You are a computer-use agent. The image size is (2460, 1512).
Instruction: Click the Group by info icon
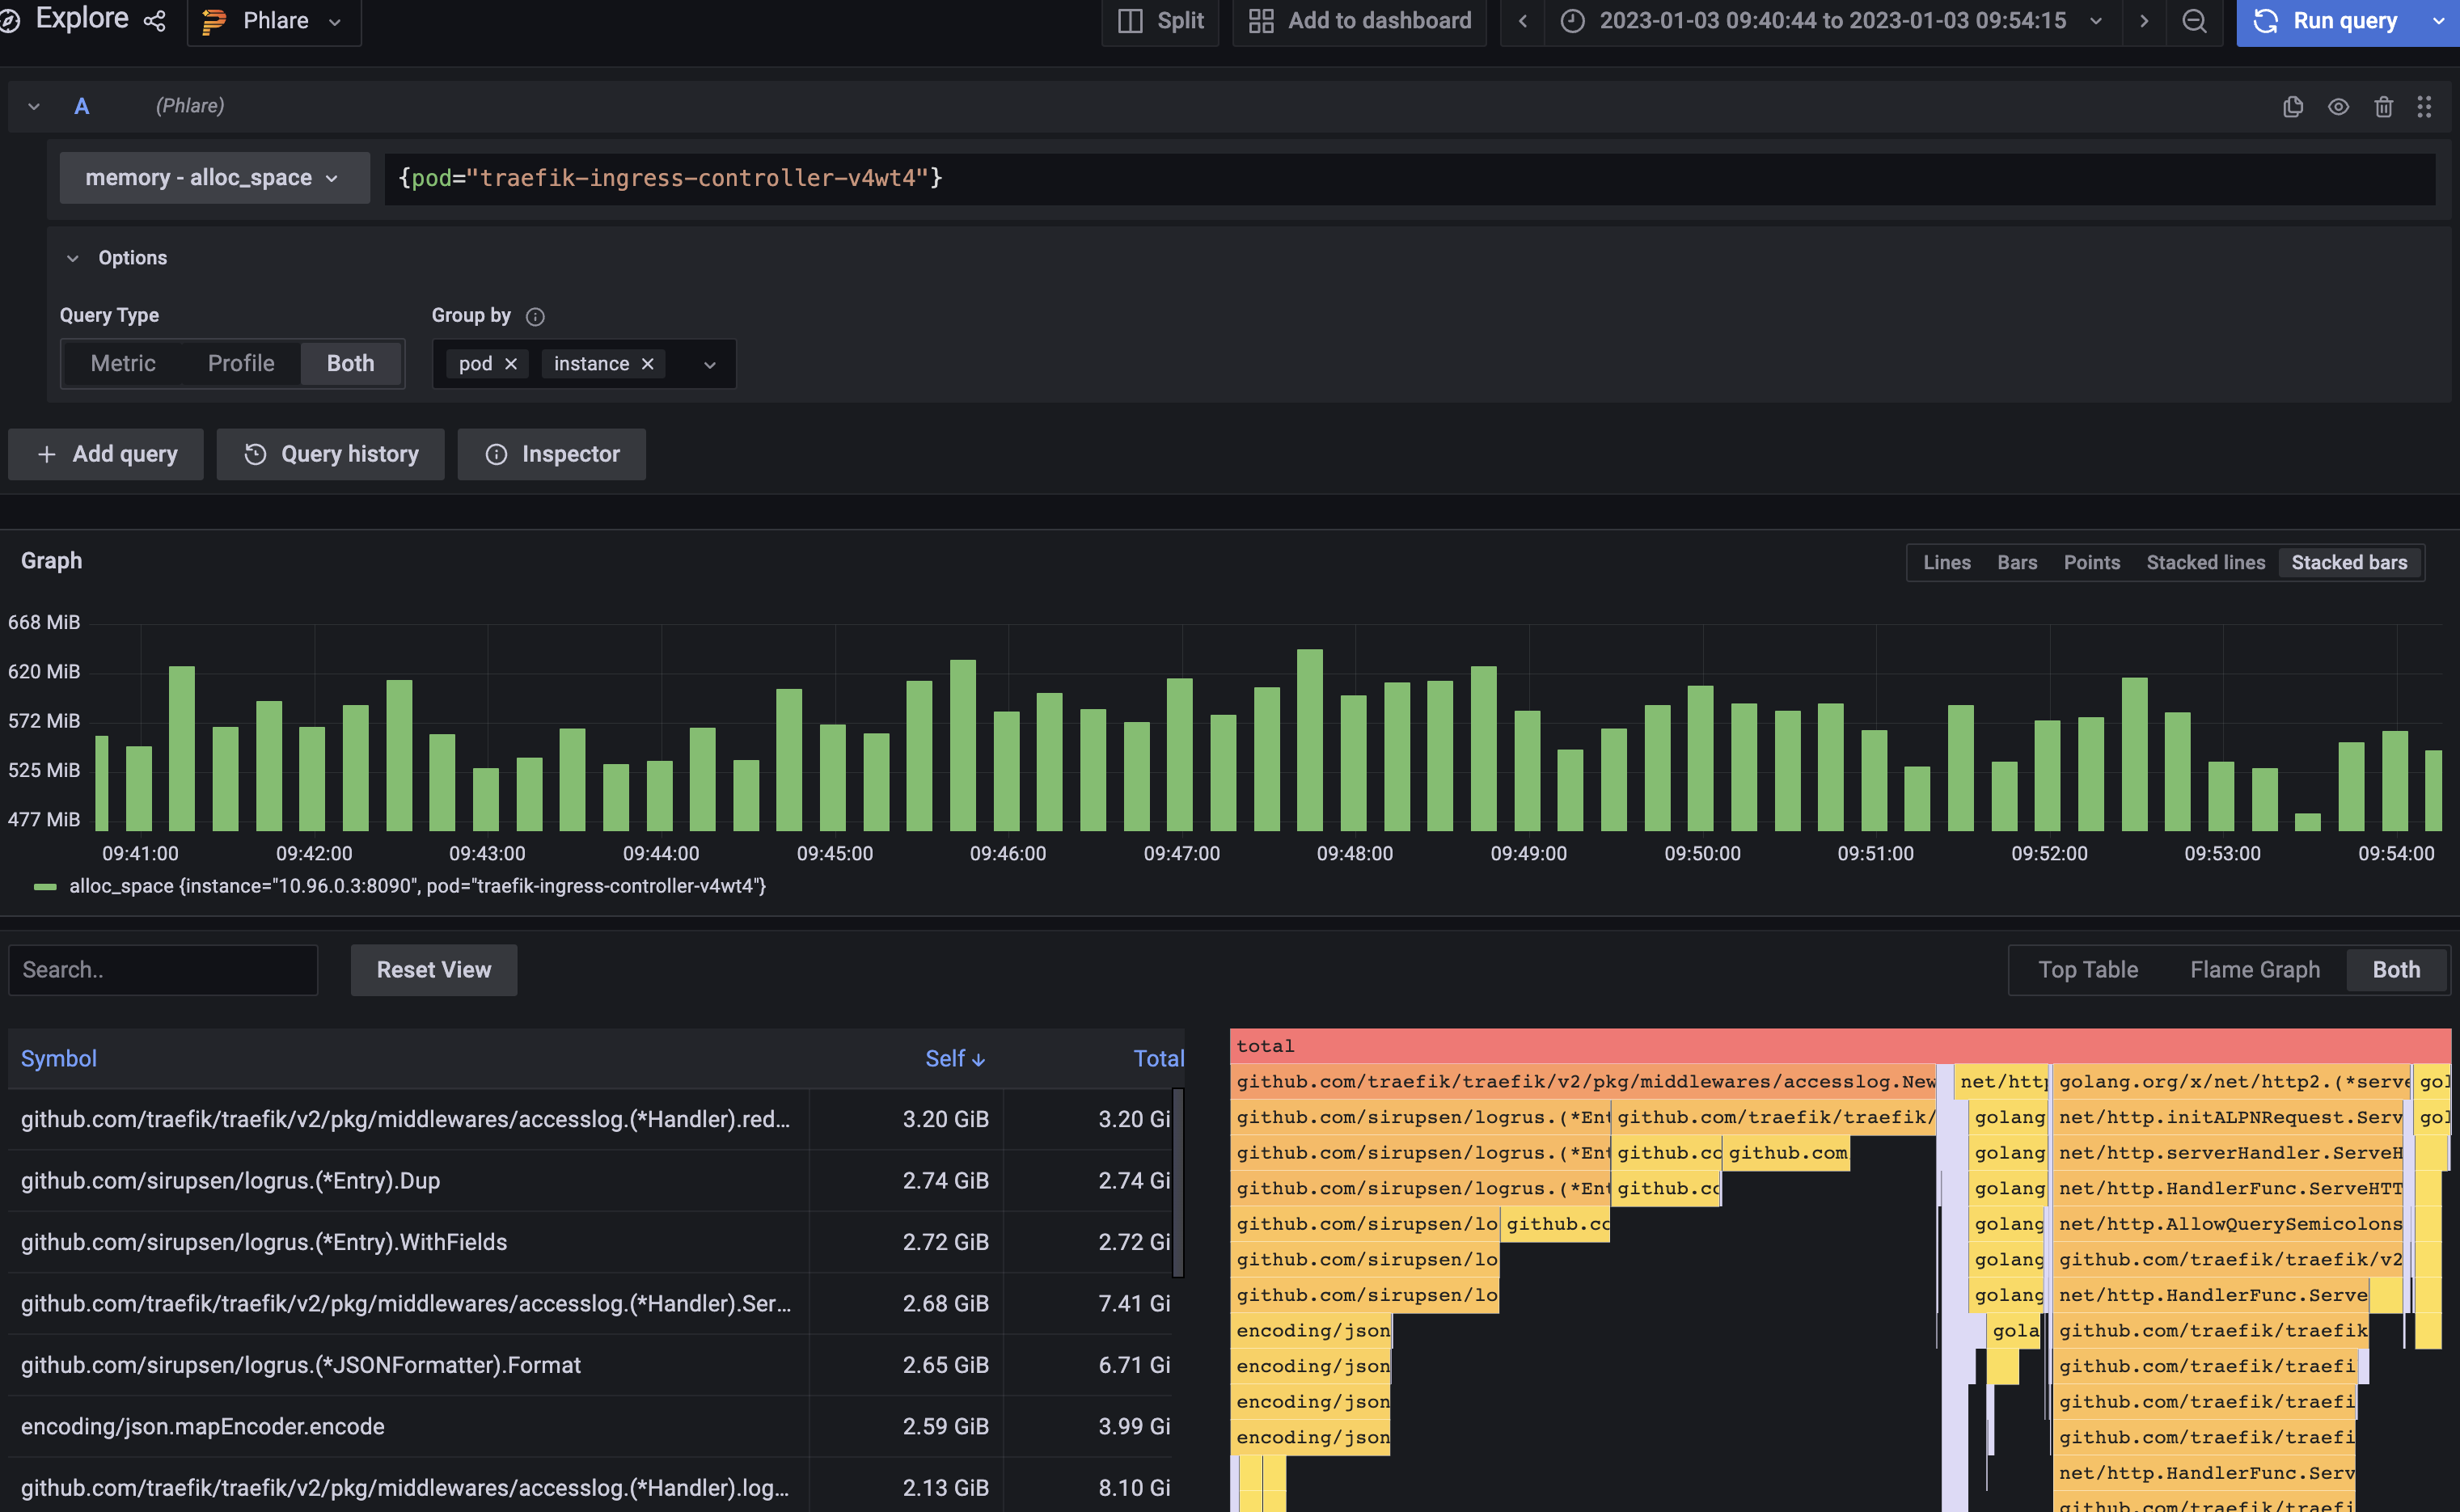[x=535, y=317]
